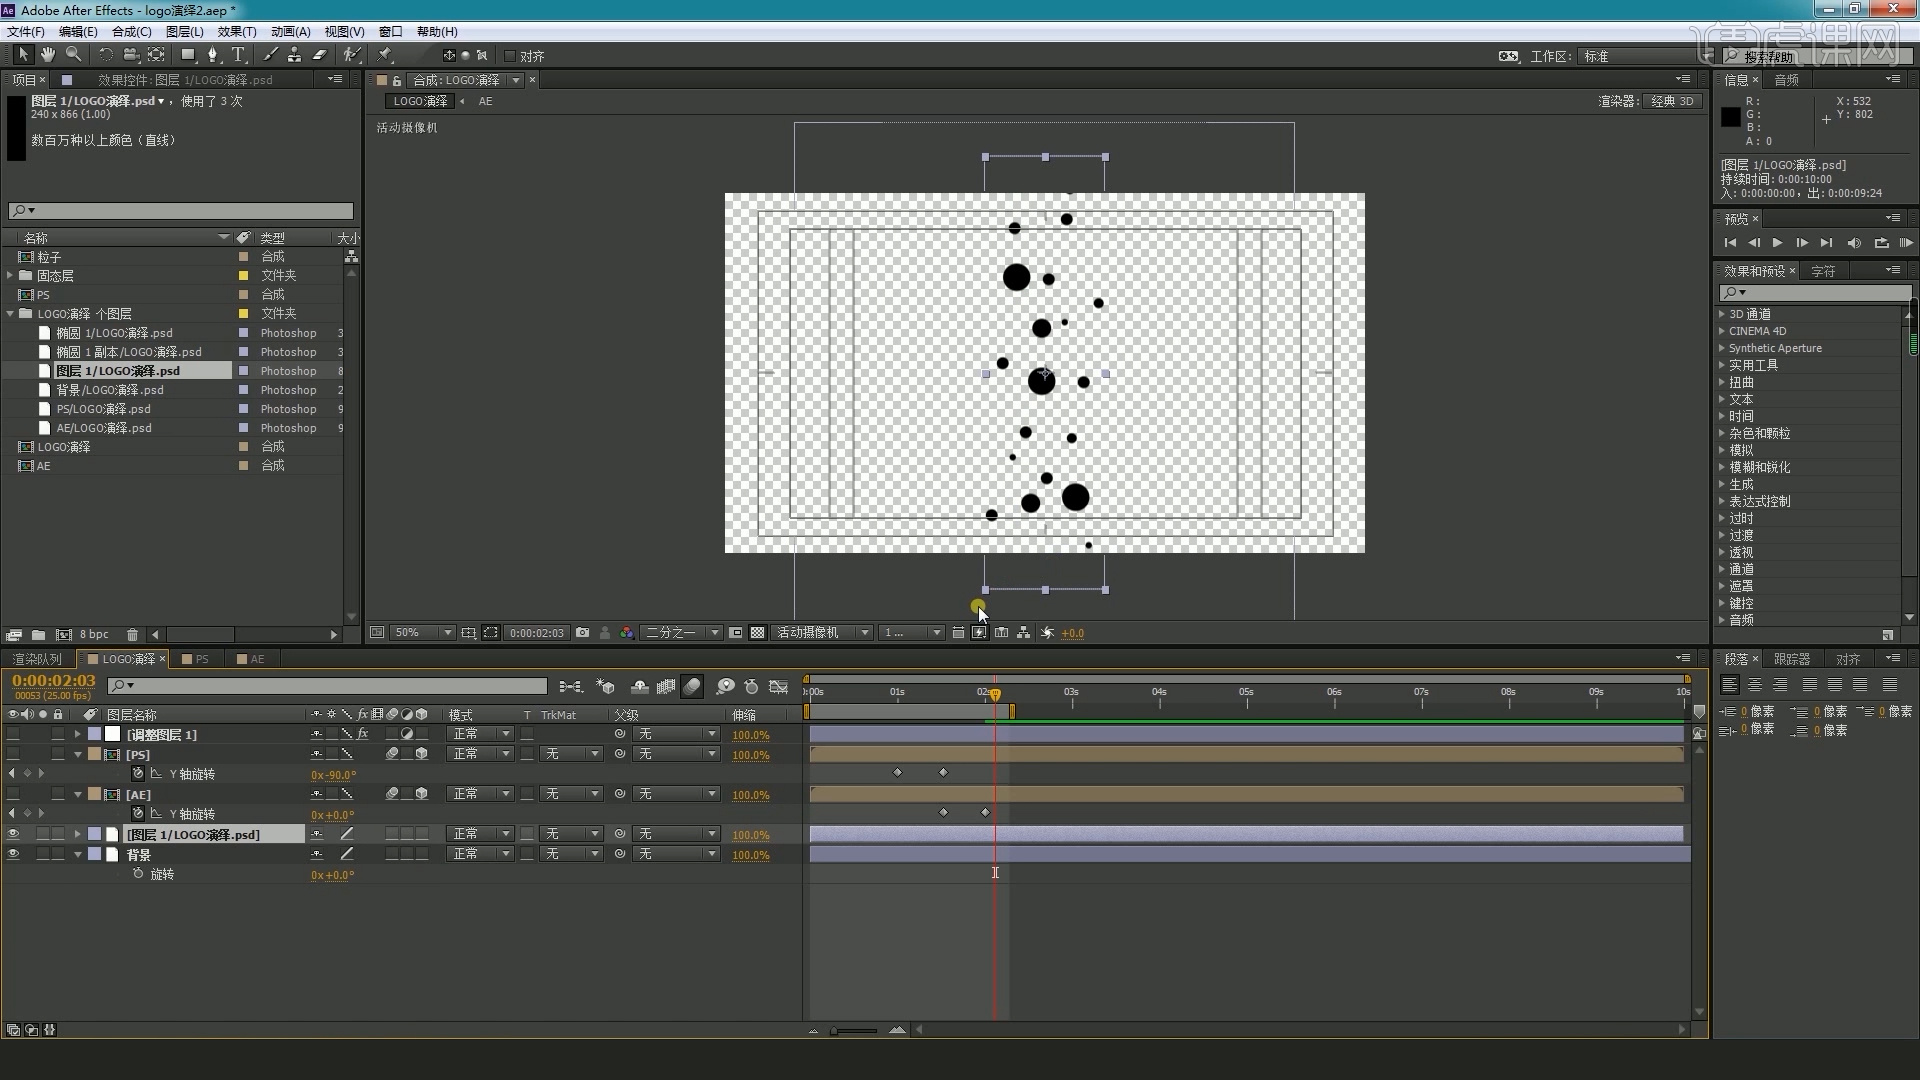Enable motion blur for timeline
The height and width of the screenshot is (1080, 1920).
tap(692, 686)
